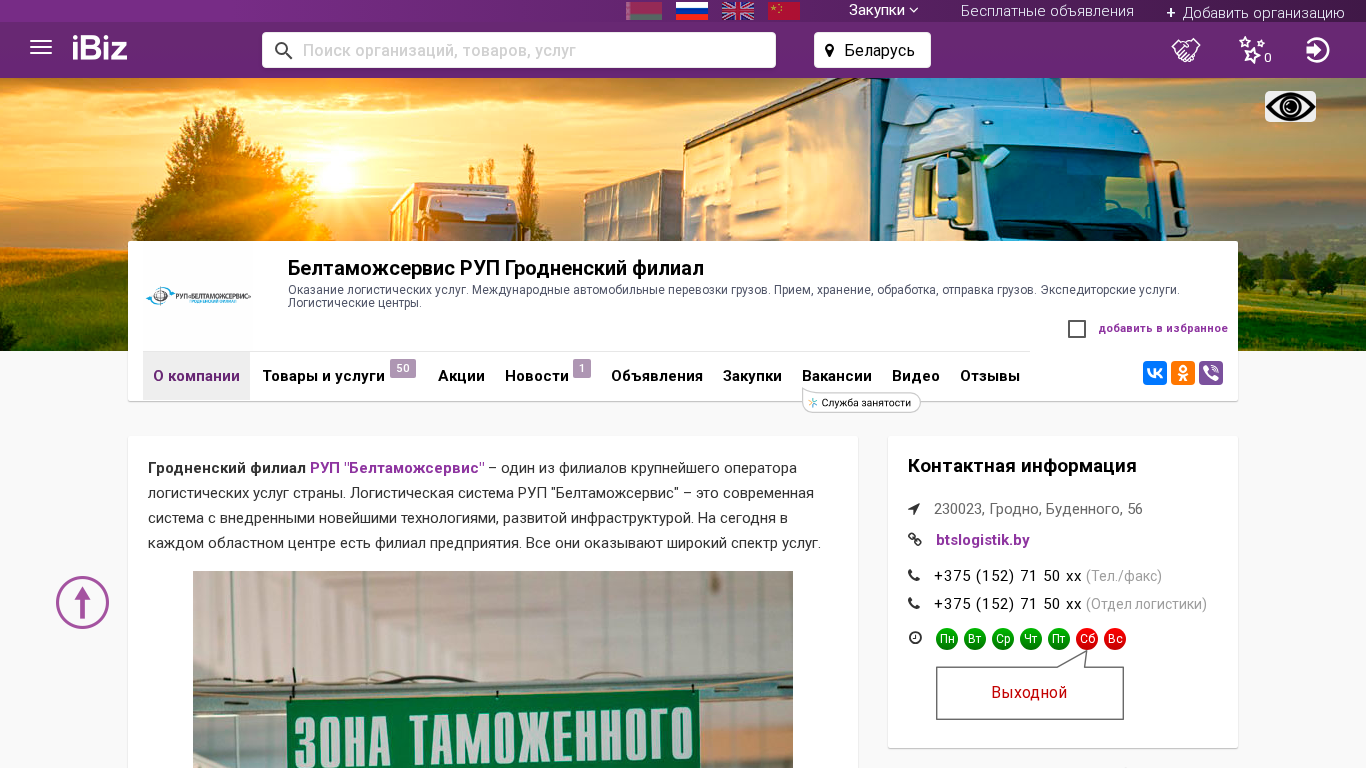This screenshot has height=768, width=1366.
Task: Switch language to Chinese flag
Action: (x=784, y=11)
